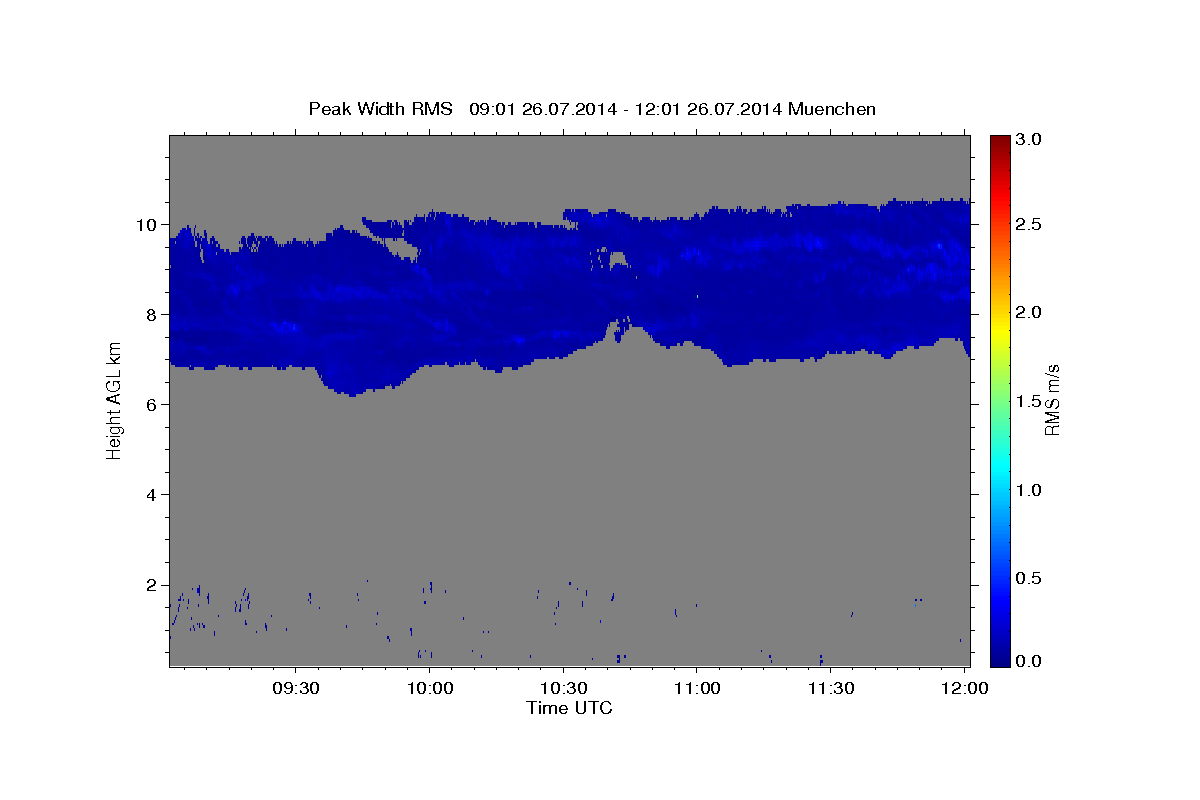Click the colorbar value 0.5
The image size is (1200, 800).
1028,578
